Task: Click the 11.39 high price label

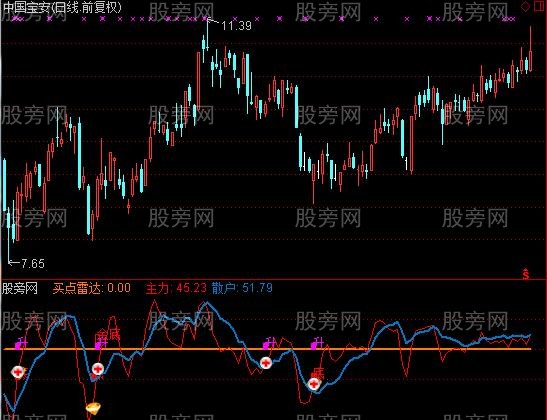Action: pyautogui.click(x=237, y=25)
